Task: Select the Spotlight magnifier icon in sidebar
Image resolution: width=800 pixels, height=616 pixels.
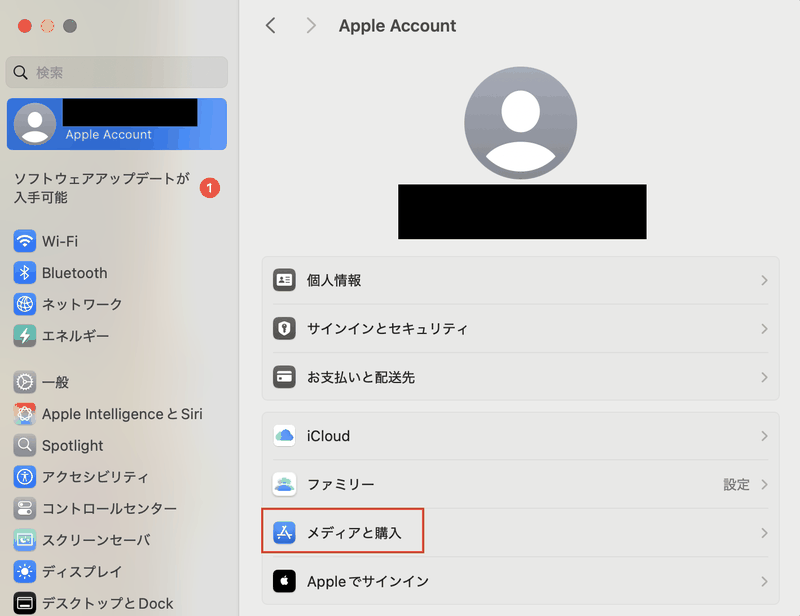Action: point(24,445)
